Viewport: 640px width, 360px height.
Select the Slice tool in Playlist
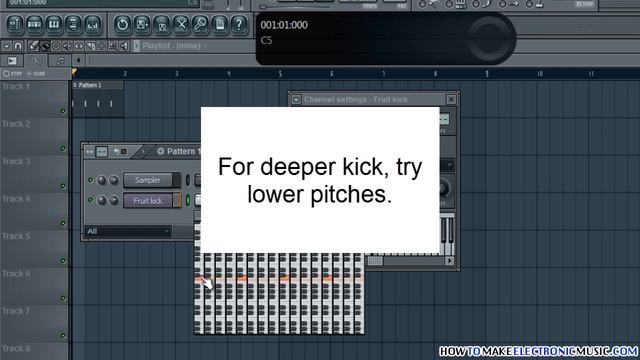[90, 46]
